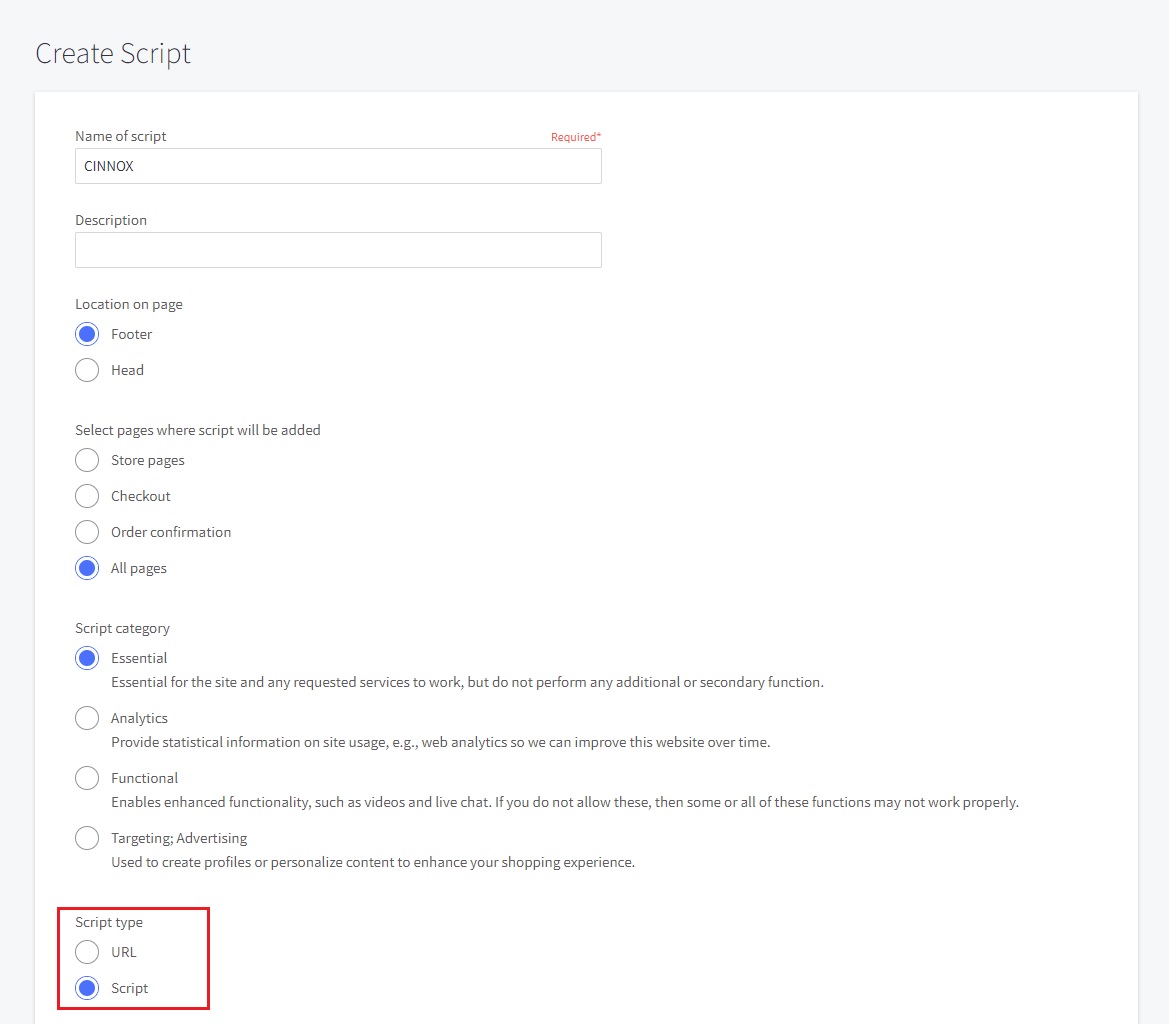Choose Checkout for script pages
1169x1024 pixels.
(87, 496)
